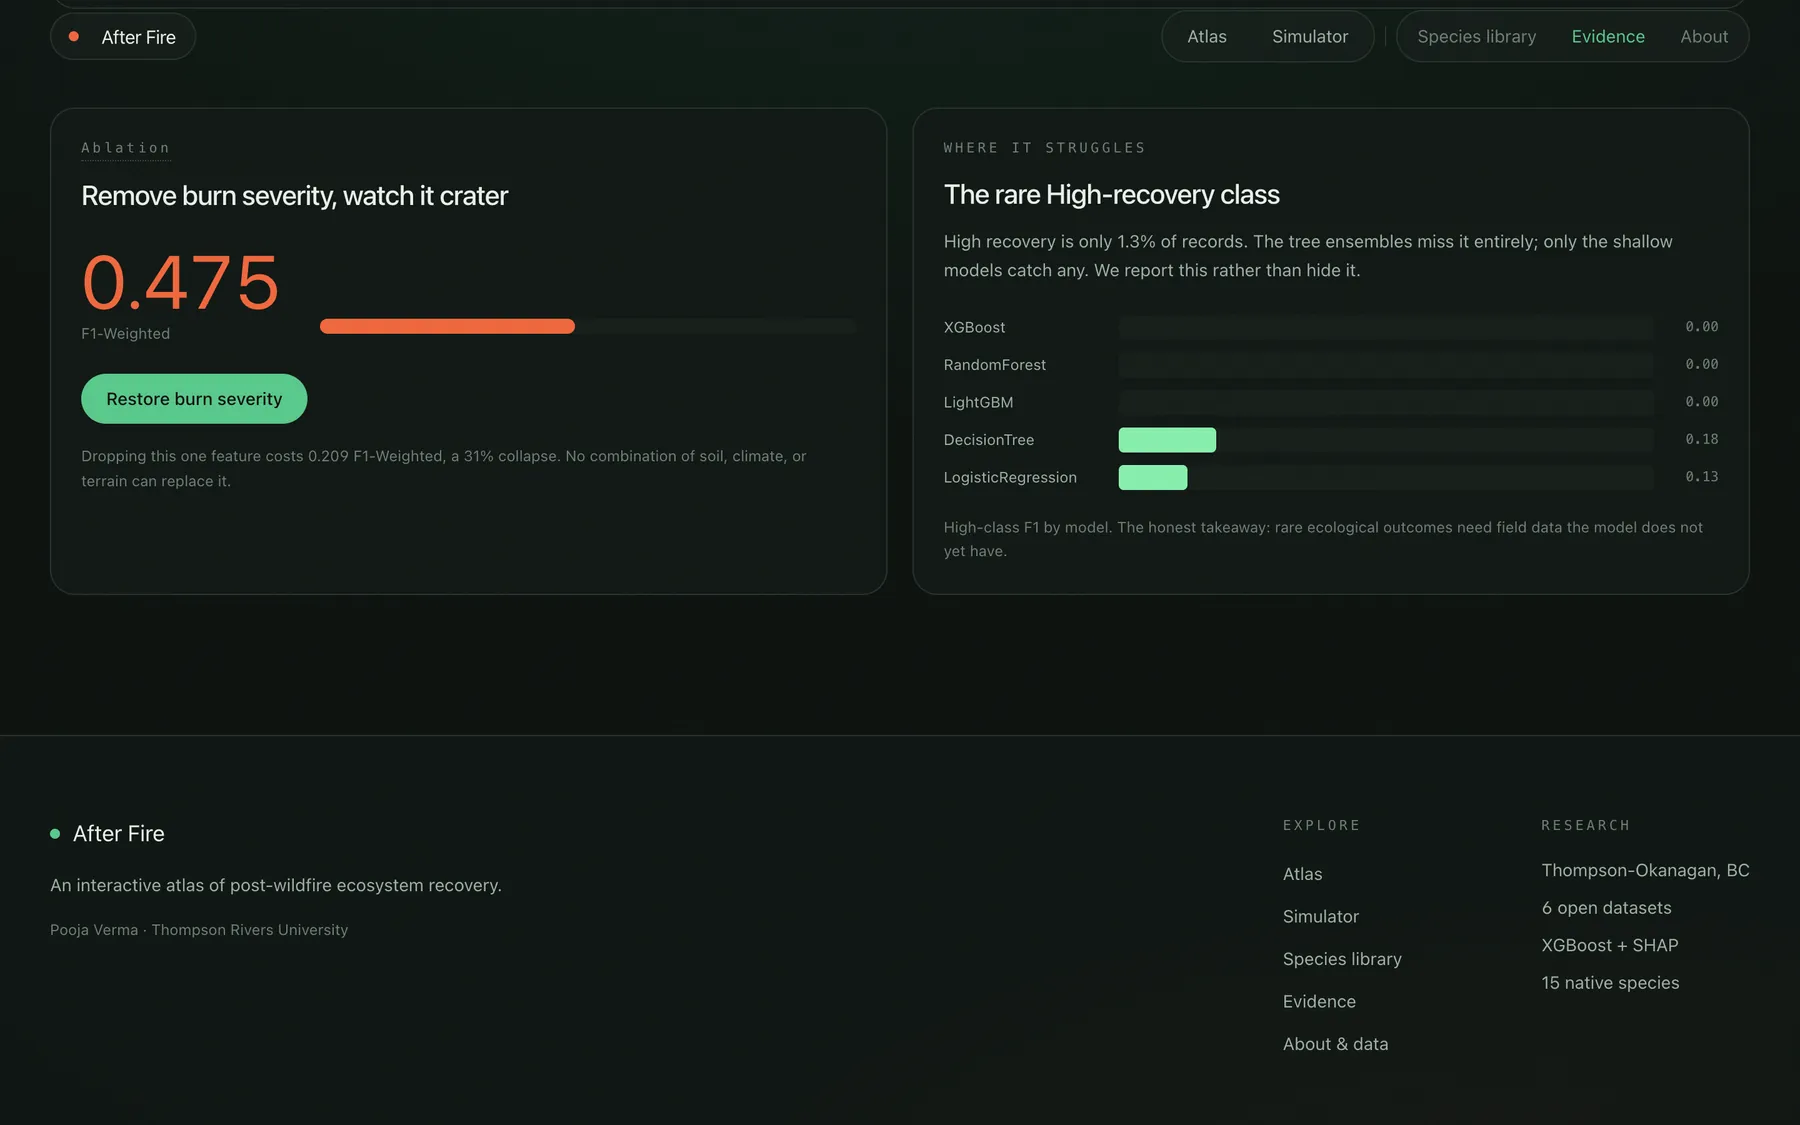The height and width of the screenshot is (1125, 1800).
Task: Click the XGBoost empty bar track
Action: [1385, 327]
